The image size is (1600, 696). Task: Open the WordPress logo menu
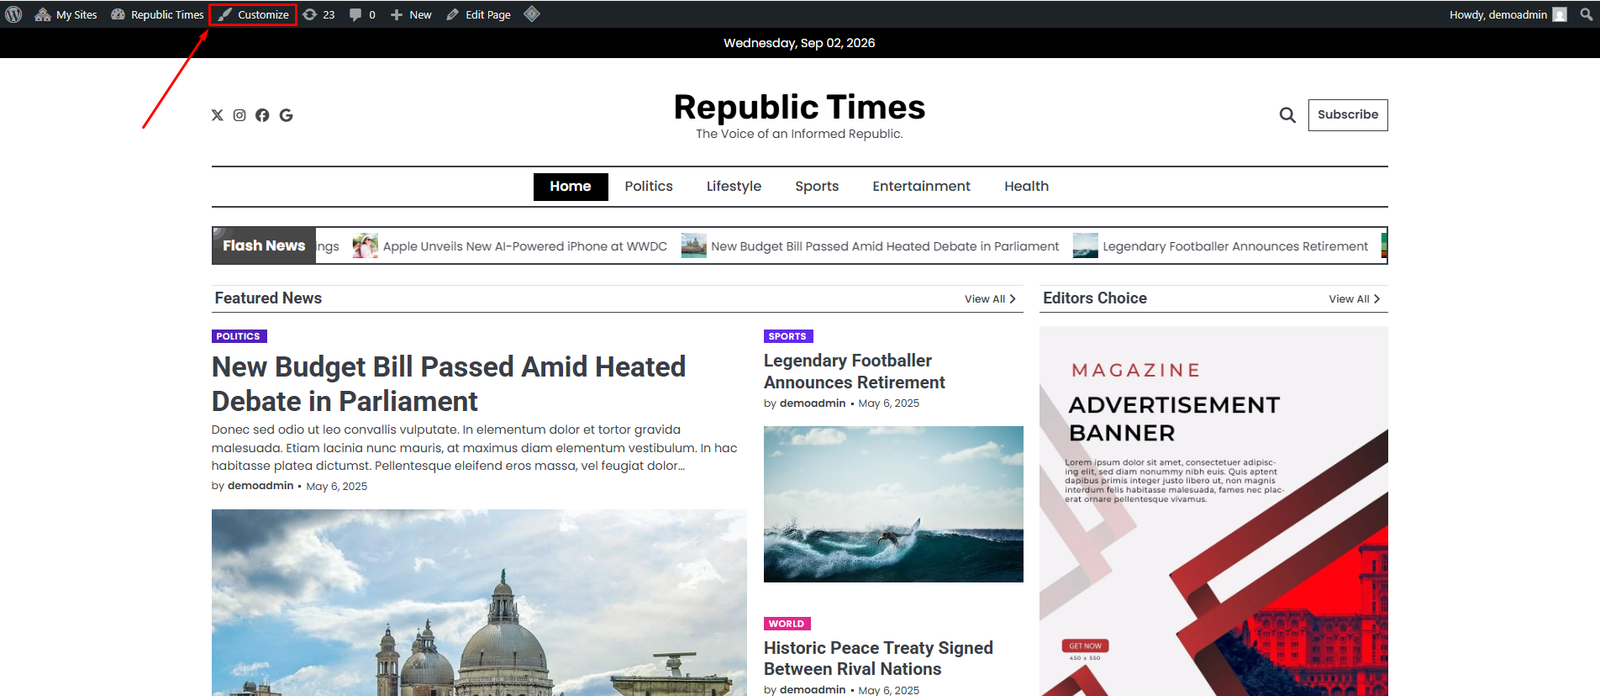tap(14, 14)
